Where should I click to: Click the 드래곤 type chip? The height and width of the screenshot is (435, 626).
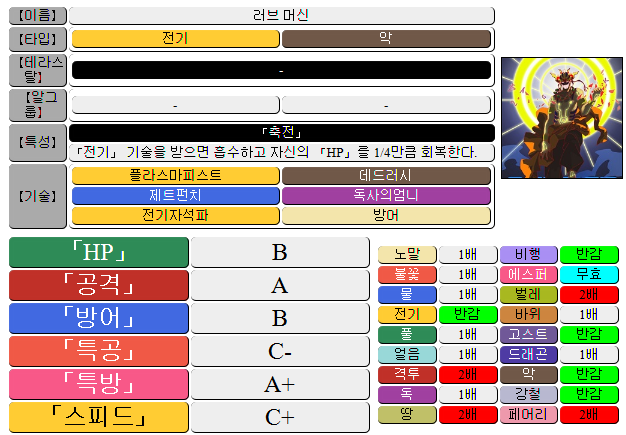pyautogui.click(x=528, y=354)
